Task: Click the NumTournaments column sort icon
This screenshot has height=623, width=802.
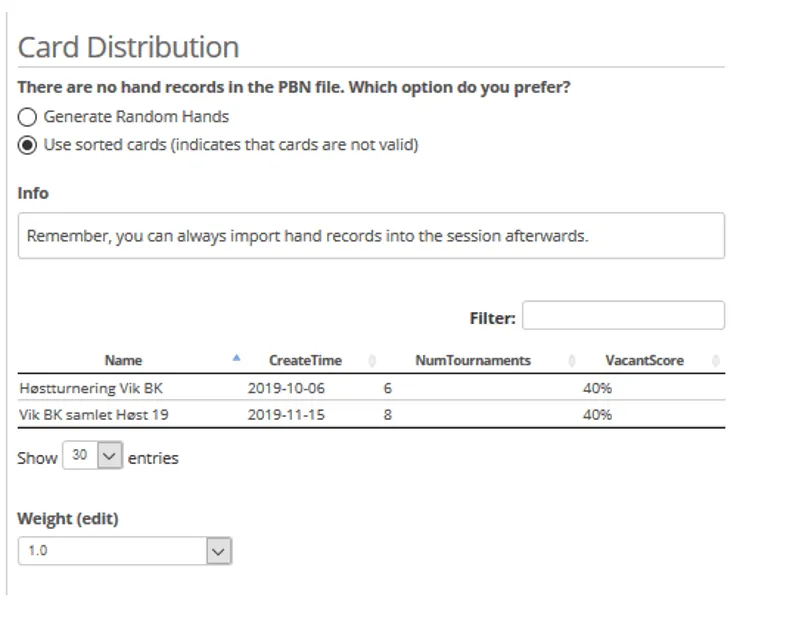Action: (571, 360)
